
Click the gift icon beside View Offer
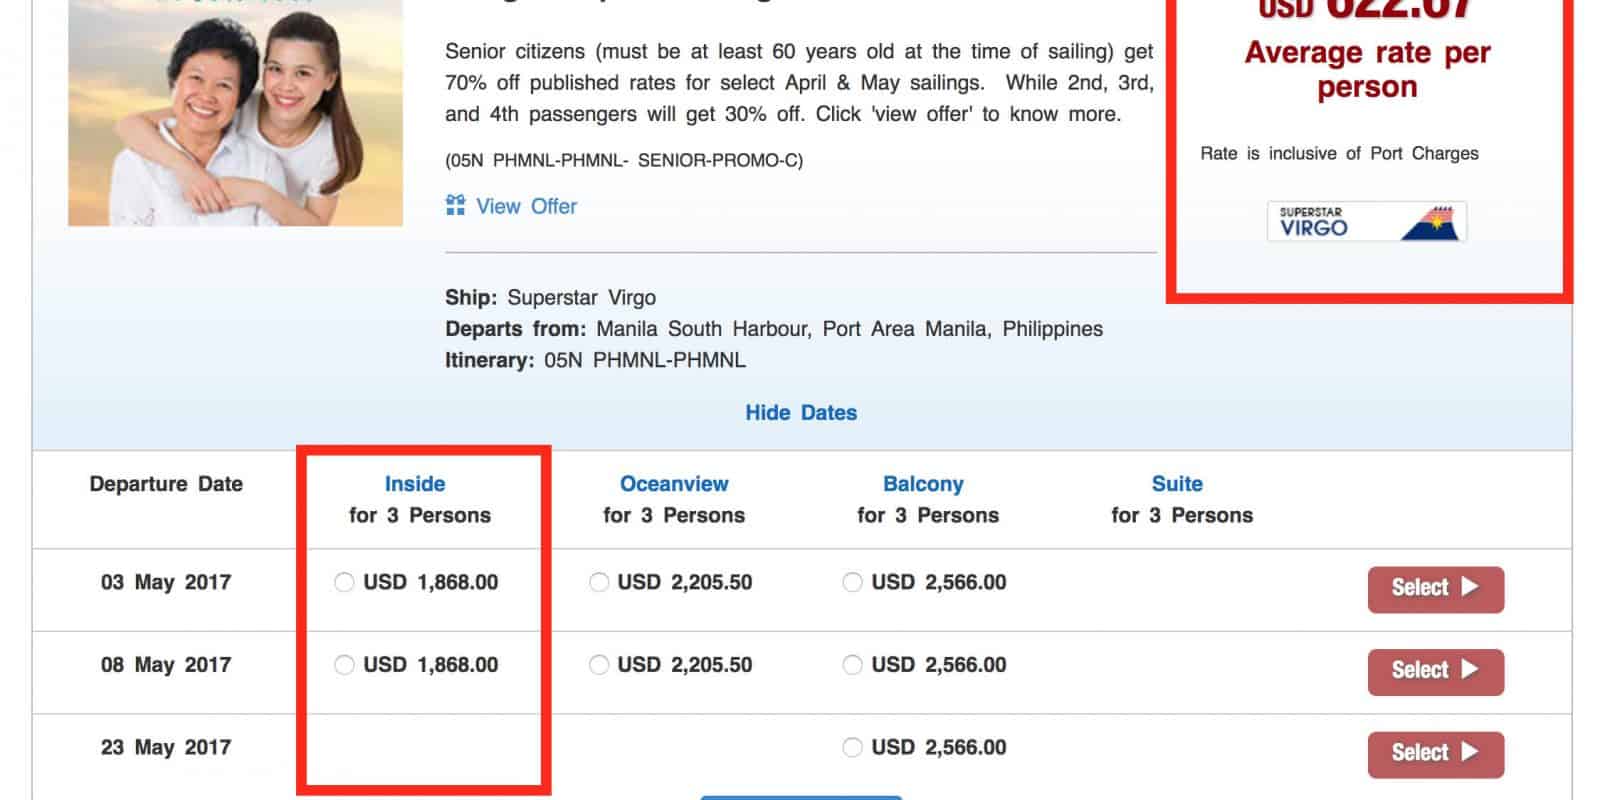coord(455,206)
